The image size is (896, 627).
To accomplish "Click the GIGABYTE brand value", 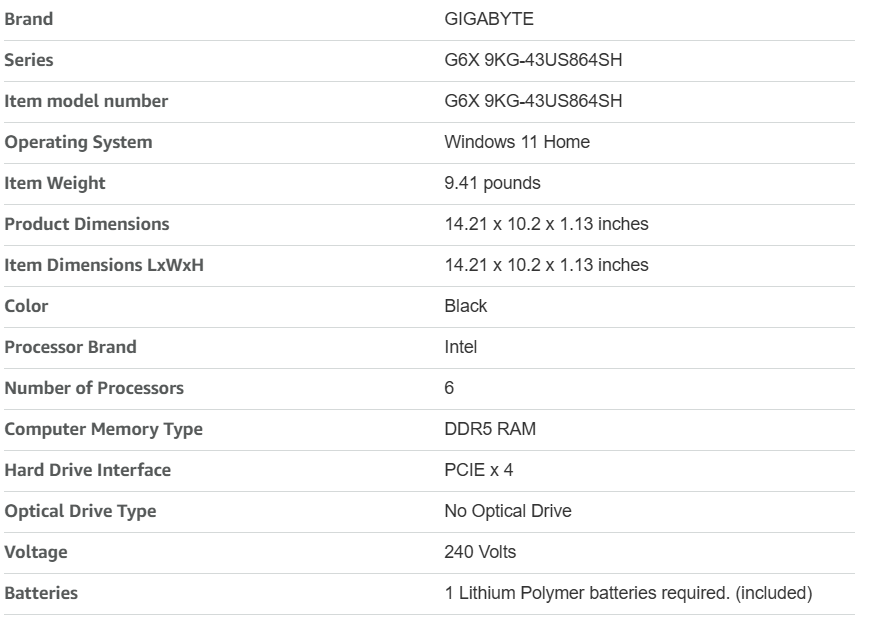I will coord(489,19).
